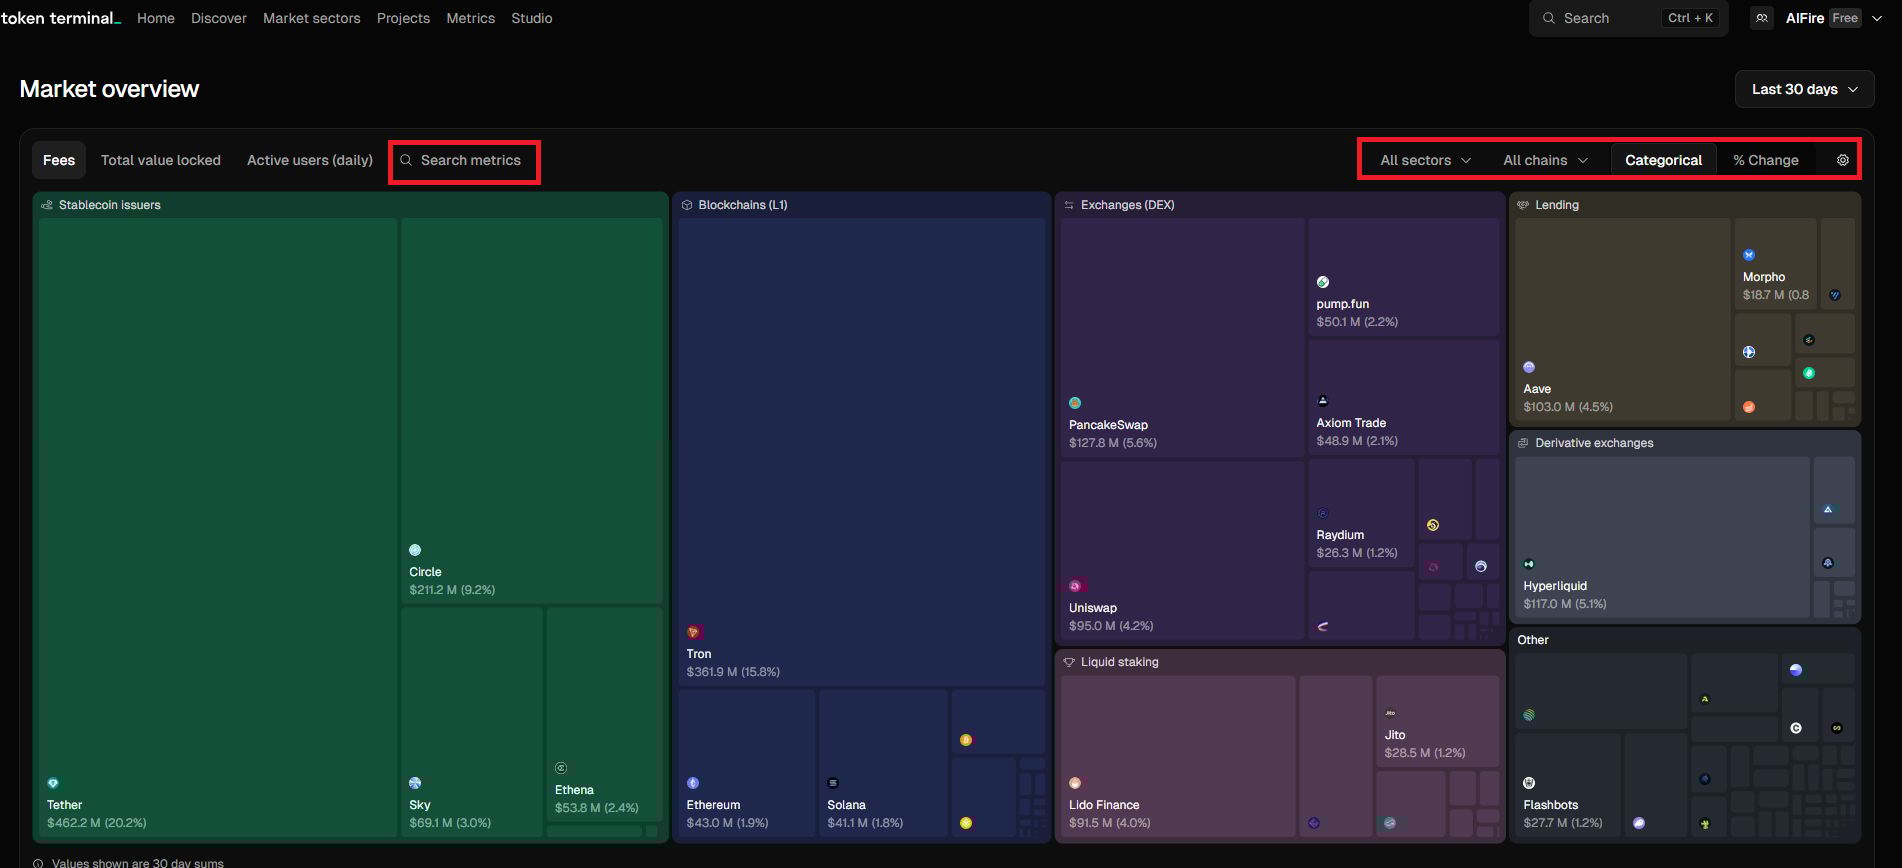Click the account avatar icon beside AIFire
The height and width of the screenshot is (868, 1902).
(x=1762, y=18)
